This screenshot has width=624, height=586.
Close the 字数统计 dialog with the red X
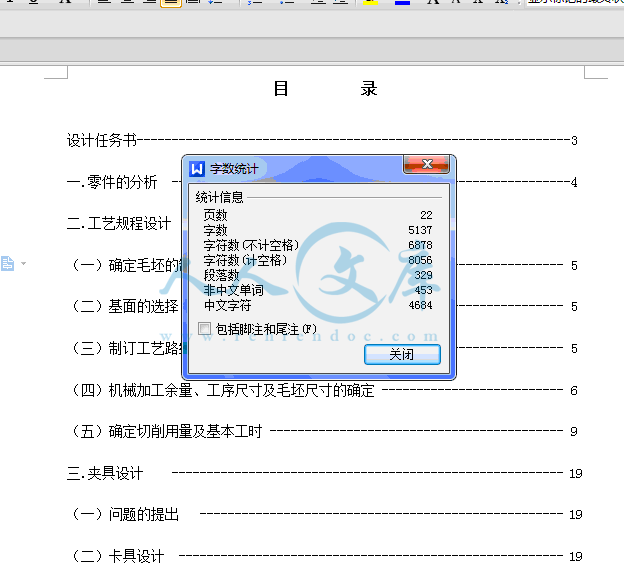[427, 164]
